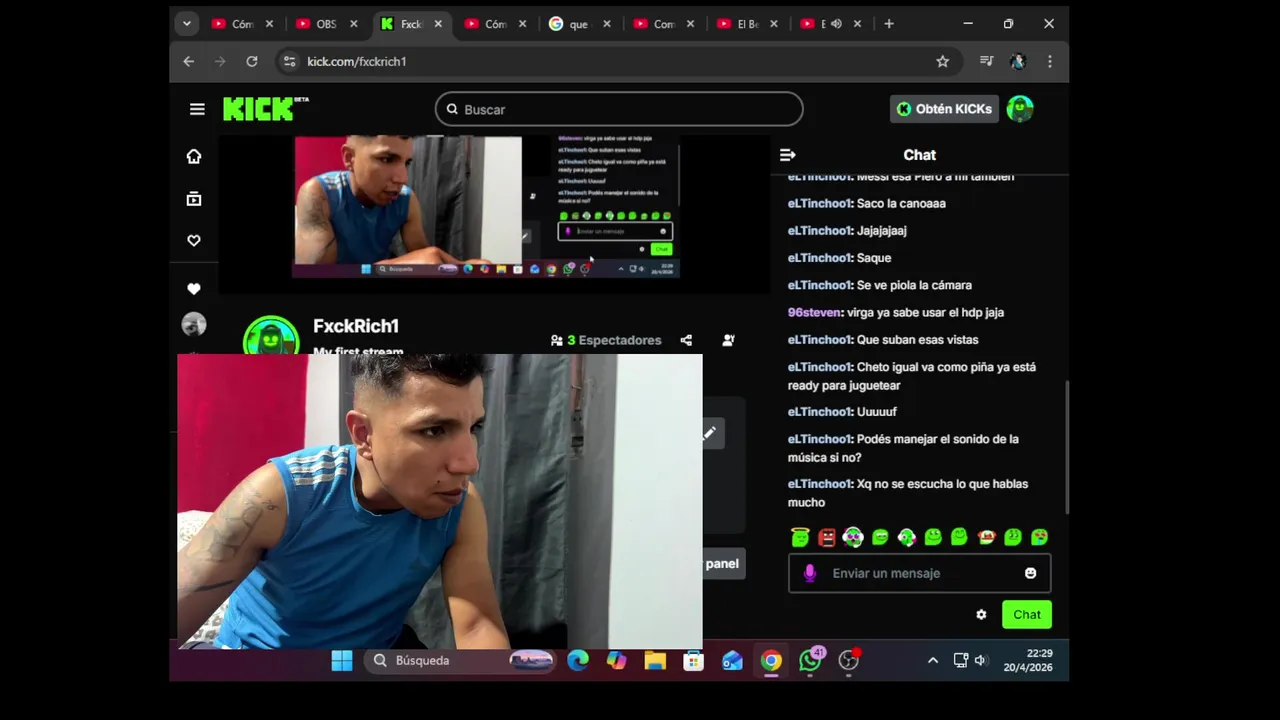Focus the Buscar search field
The width and height of the screenshot is (1280, 720).
click(x=619, y=109)
